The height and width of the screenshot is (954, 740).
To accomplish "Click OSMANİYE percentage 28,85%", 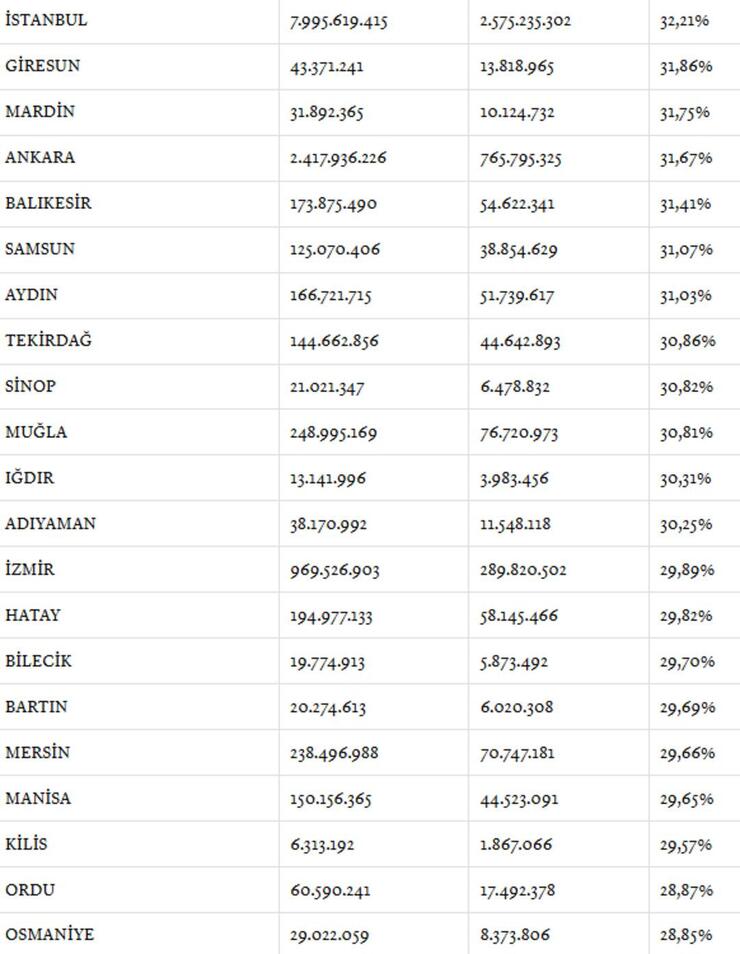I will point(686,935).
